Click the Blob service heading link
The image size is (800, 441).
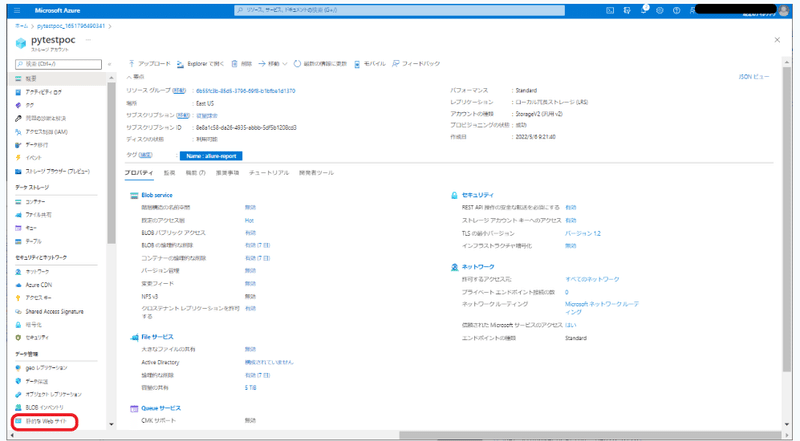pyautogui.click(x=157, y=195)
